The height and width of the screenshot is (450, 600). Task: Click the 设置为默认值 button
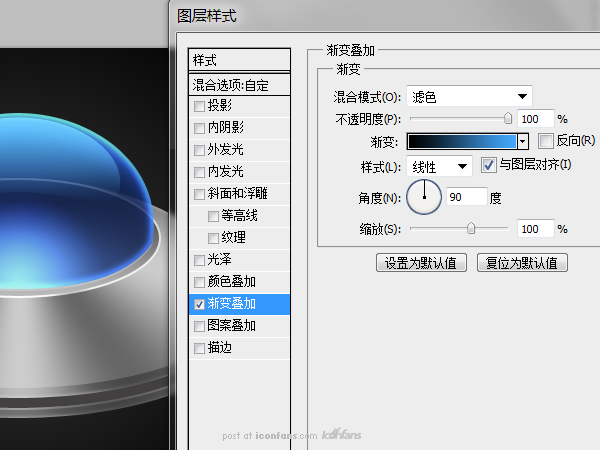click(421, 263)
